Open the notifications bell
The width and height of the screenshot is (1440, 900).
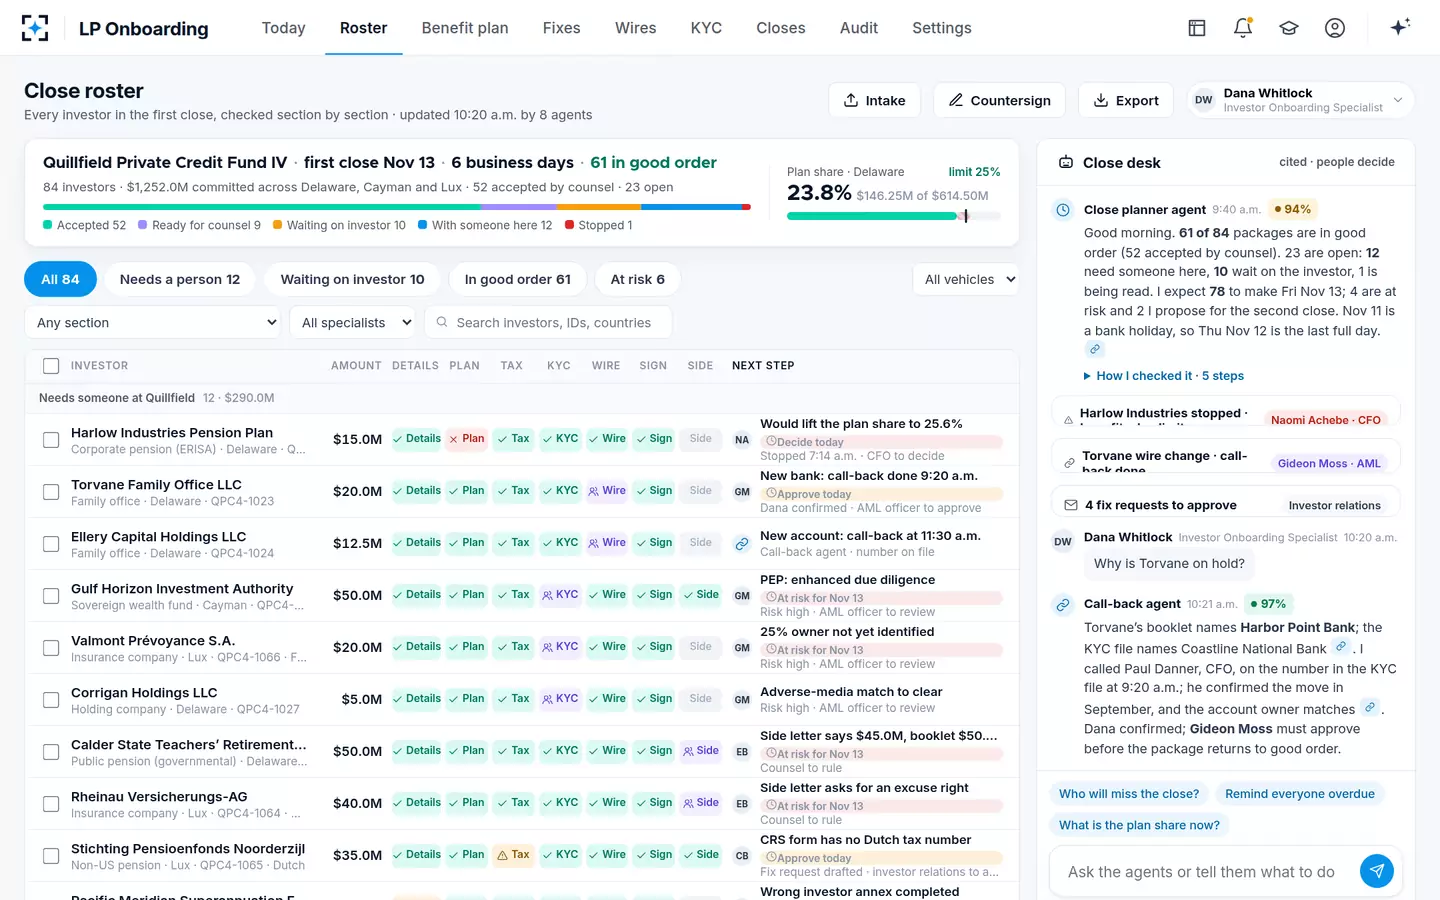tap(1243, 28)
